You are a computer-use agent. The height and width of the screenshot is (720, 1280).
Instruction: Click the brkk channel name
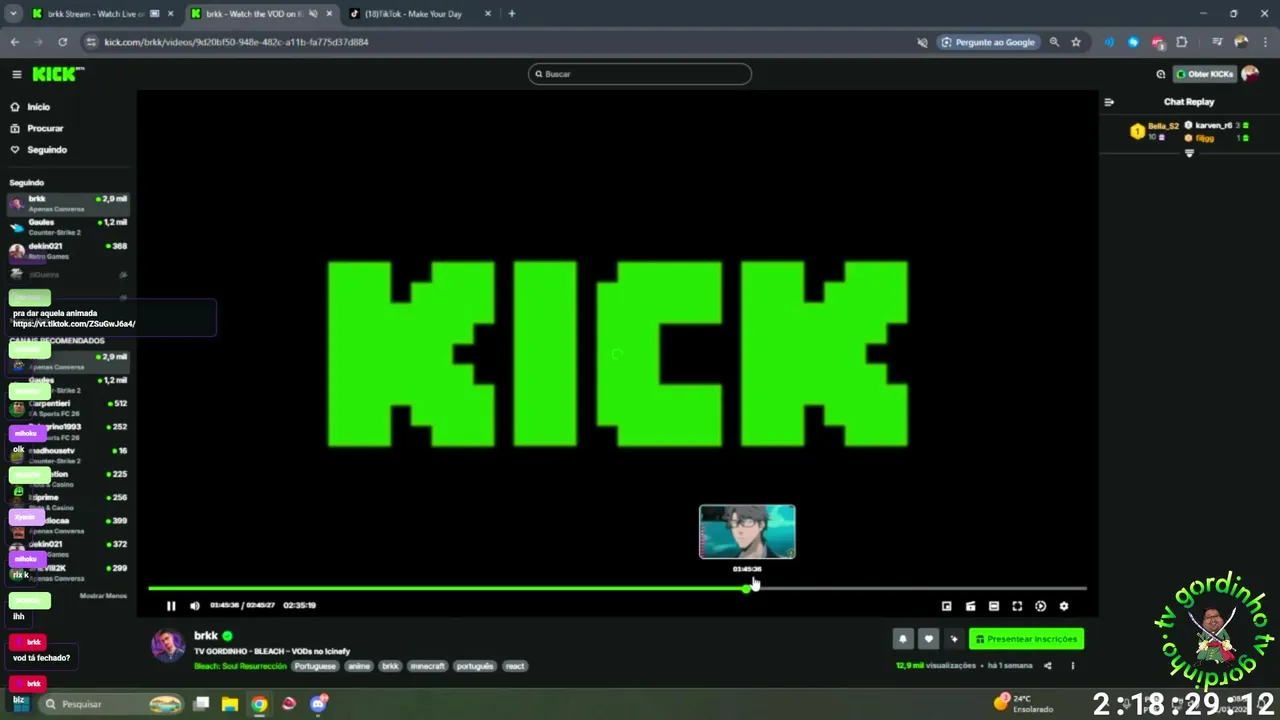(205, 636)
